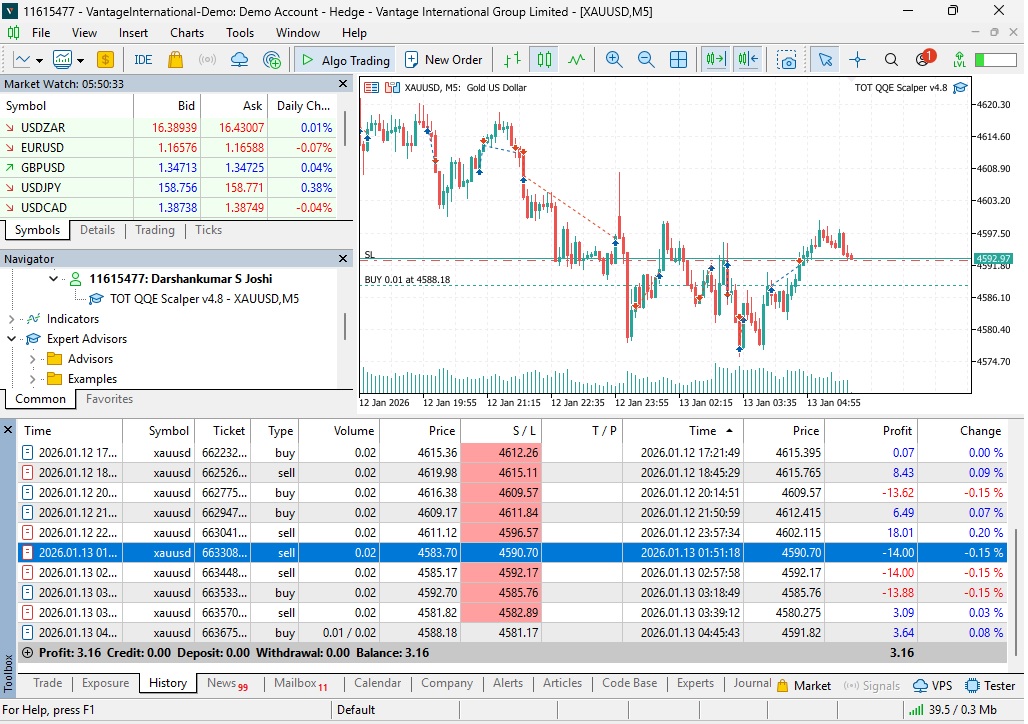Click the MetaTrader app icon beside File menu
Screen dimensions: 1028x724
pos(13,32)
